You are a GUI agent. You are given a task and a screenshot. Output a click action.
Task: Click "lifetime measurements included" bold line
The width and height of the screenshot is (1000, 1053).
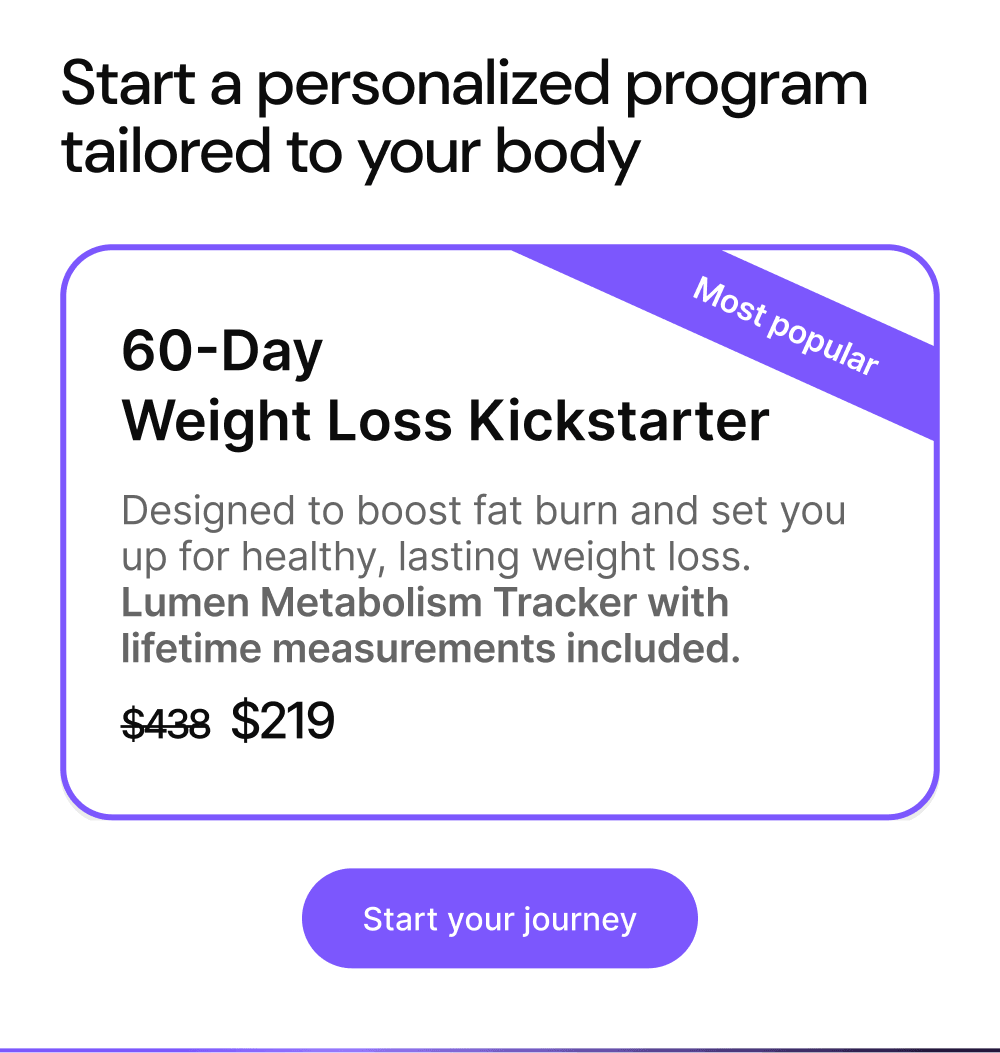(430, 649)
